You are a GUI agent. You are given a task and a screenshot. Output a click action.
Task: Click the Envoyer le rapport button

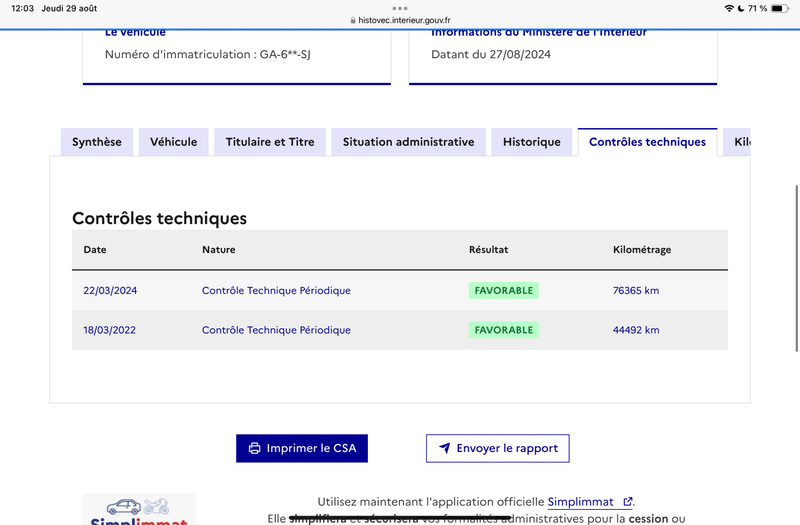(x=497, y=448)
